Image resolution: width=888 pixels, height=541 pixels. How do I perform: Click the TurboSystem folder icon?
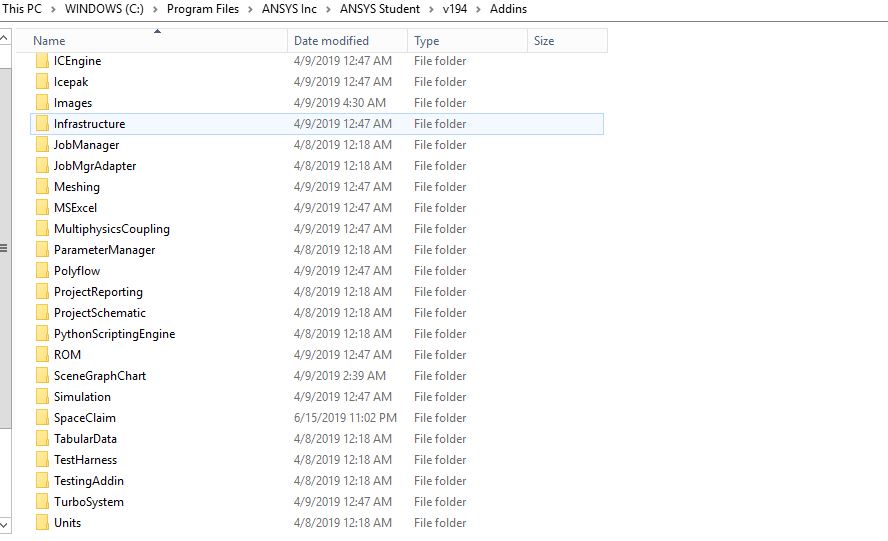[x=42, y=501]
